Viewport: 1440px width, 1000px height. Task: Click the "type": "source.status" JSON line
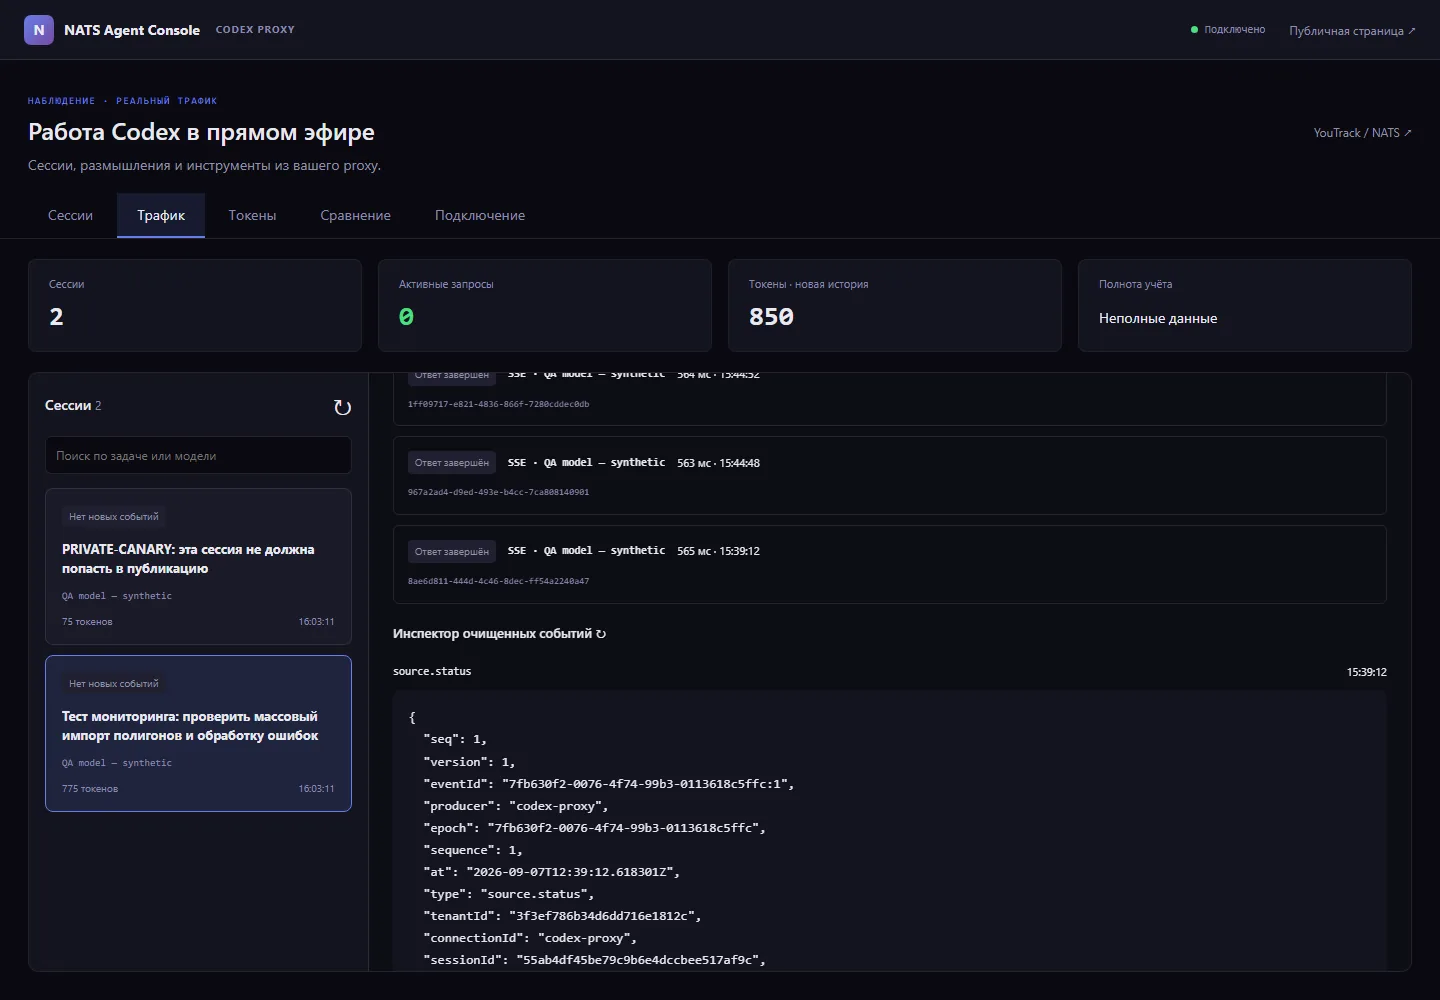tap(508, 894)
